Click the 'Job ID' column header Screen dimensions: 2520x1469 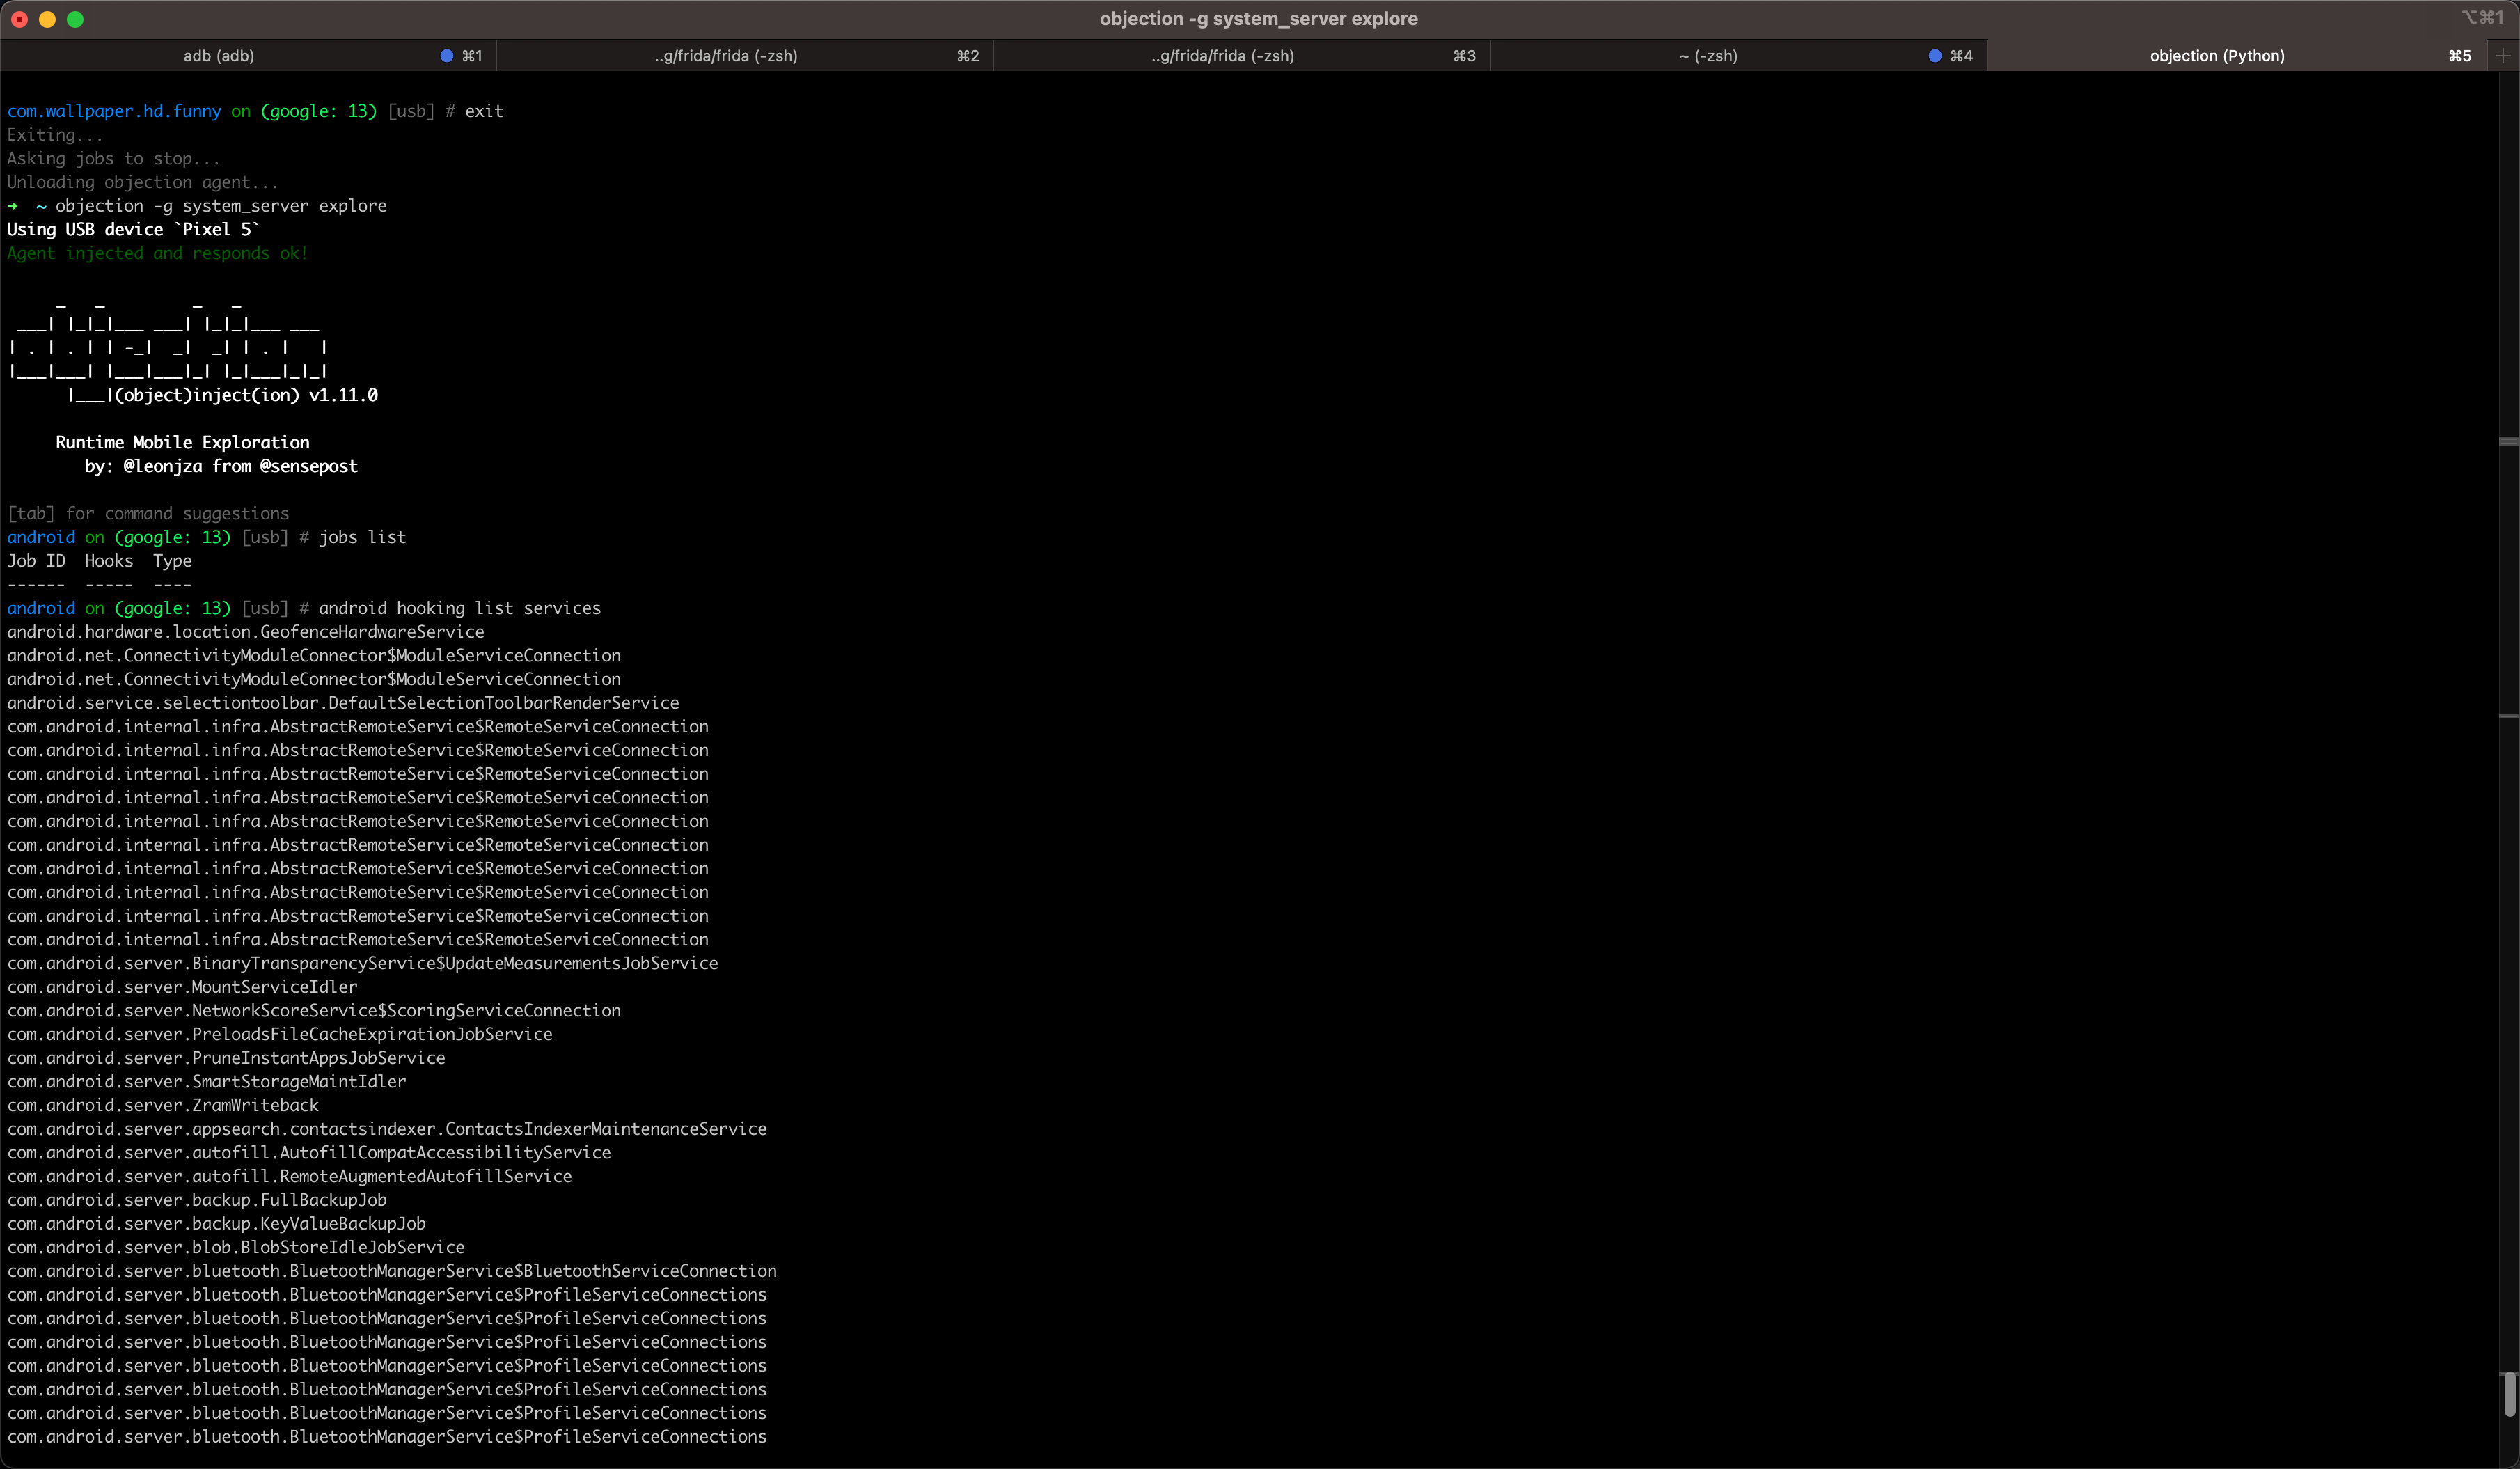point(36,561)
